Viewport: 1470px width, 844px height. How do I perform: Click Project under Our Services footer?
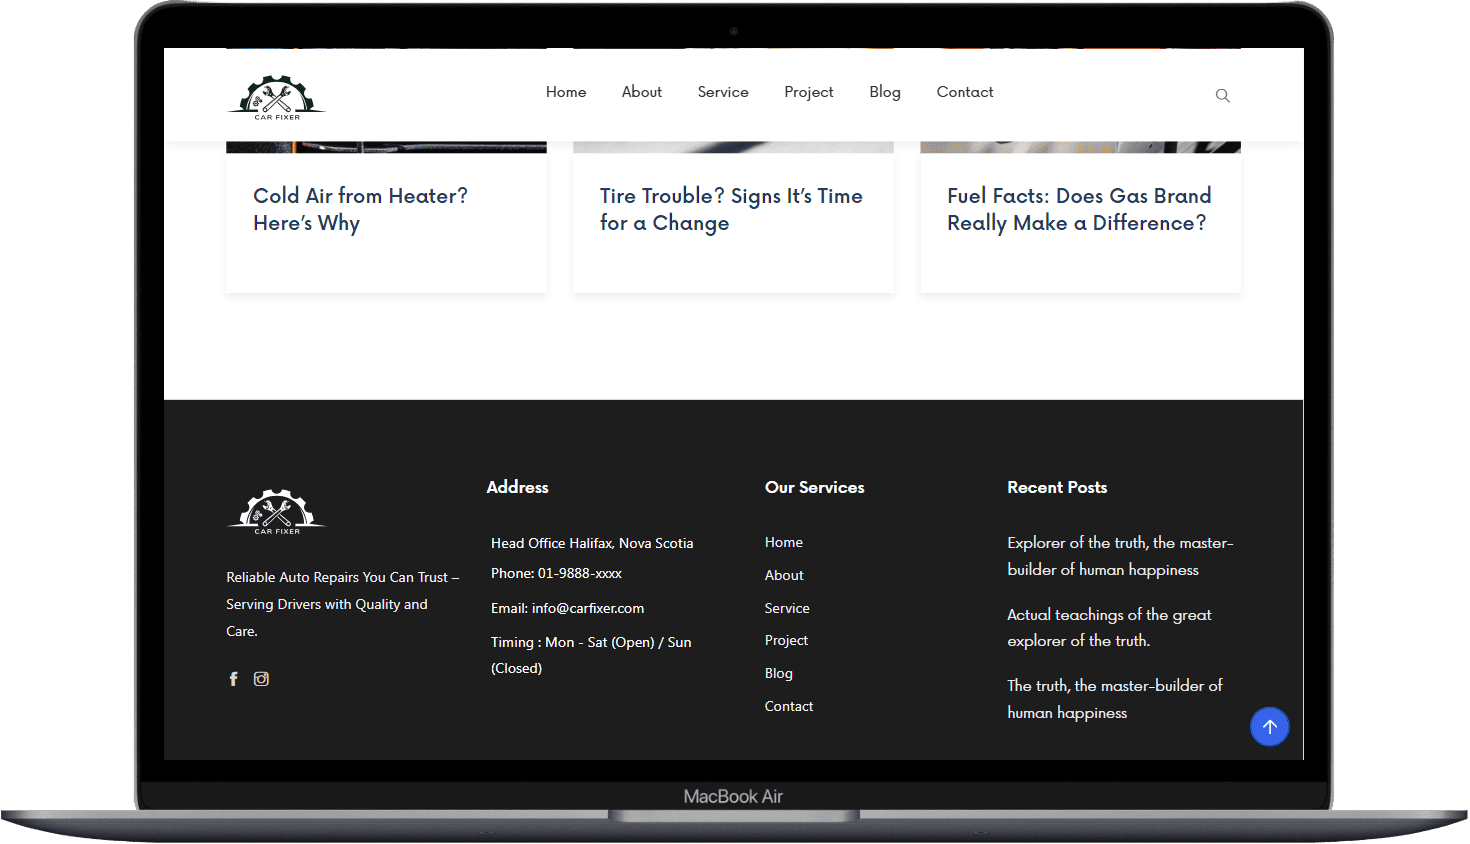pyautogui.click(x=786, y=640)
